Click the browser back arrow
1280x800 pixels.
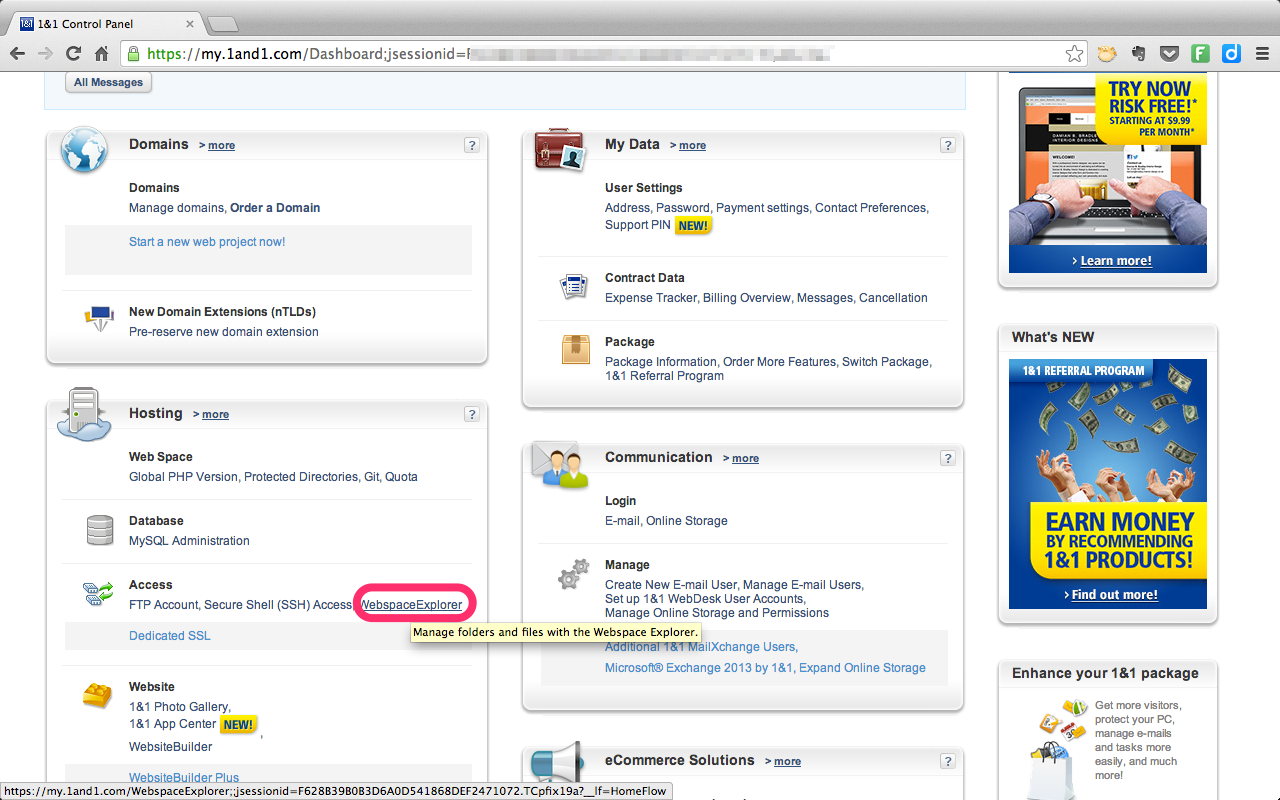(x=18, y=53)
